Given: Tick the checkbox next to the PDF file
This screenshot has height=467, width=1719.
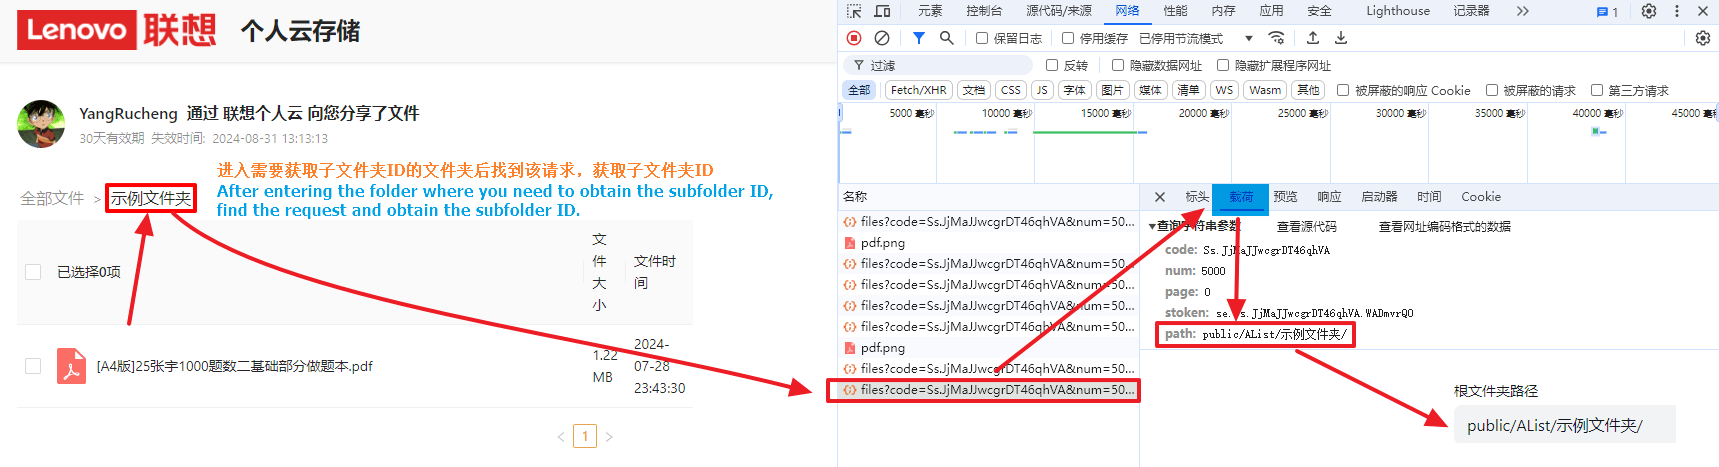Looking at the screenshot, I should (x=33, y=366).
